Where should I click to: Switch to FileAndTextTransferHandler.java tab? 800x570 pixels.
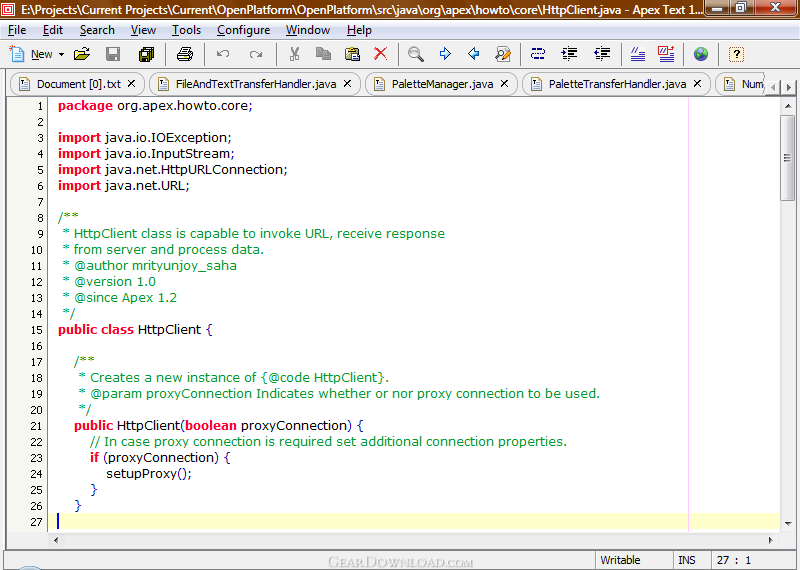[x=256, y=84]
